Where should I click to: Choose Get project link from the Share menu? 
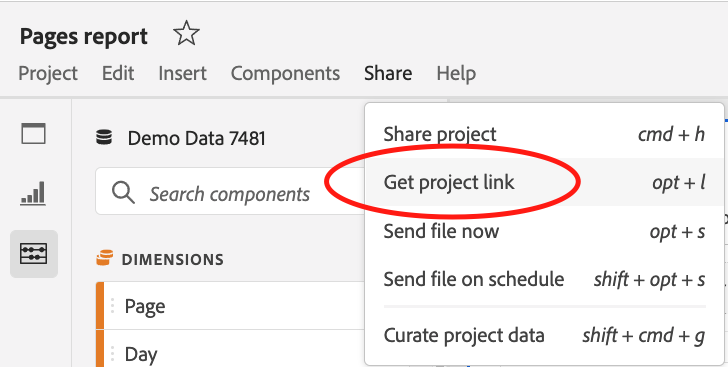coord(544,182)
